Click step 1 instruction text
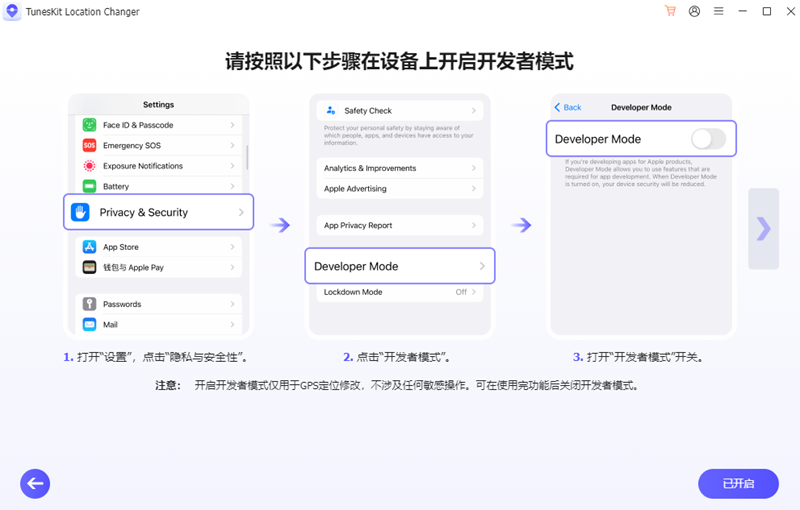Image resolution: width=800 pixels, height=510 pixels. tap(156, 357)
